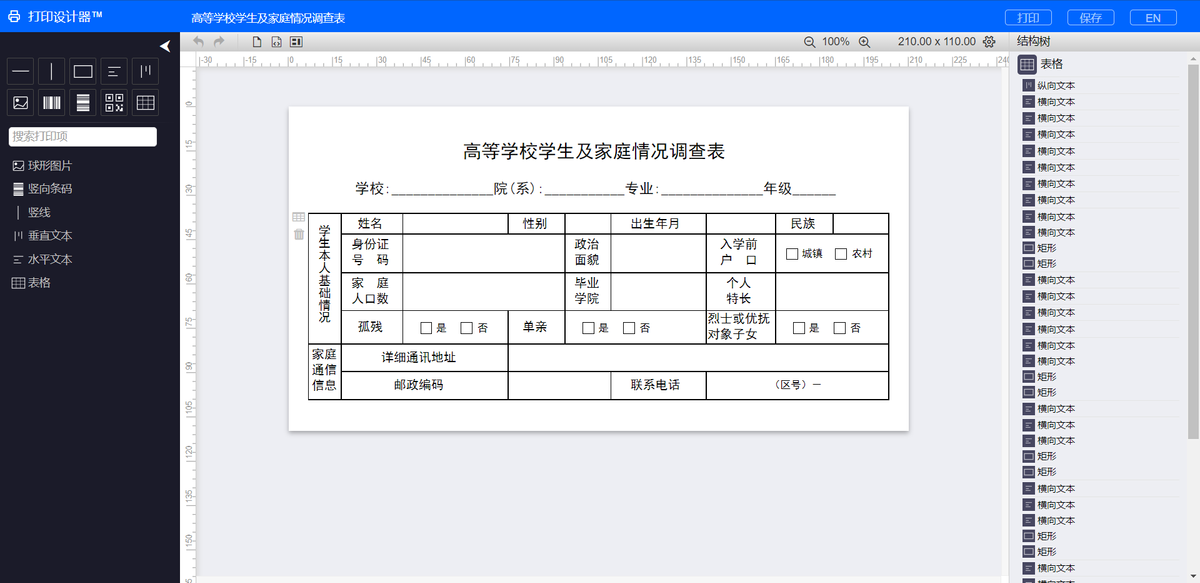1200x583 pixels.
Task: Click the table handle icon beside the canvas table
Action: click(x=298, y=217)
